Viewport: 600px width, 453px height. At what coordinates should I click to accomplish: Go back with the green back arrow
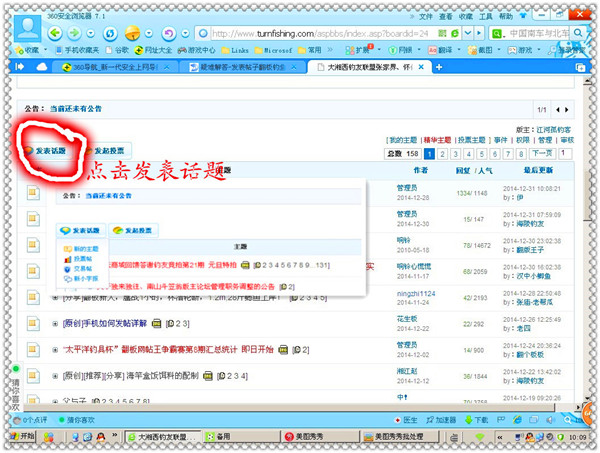coord(55,33)
